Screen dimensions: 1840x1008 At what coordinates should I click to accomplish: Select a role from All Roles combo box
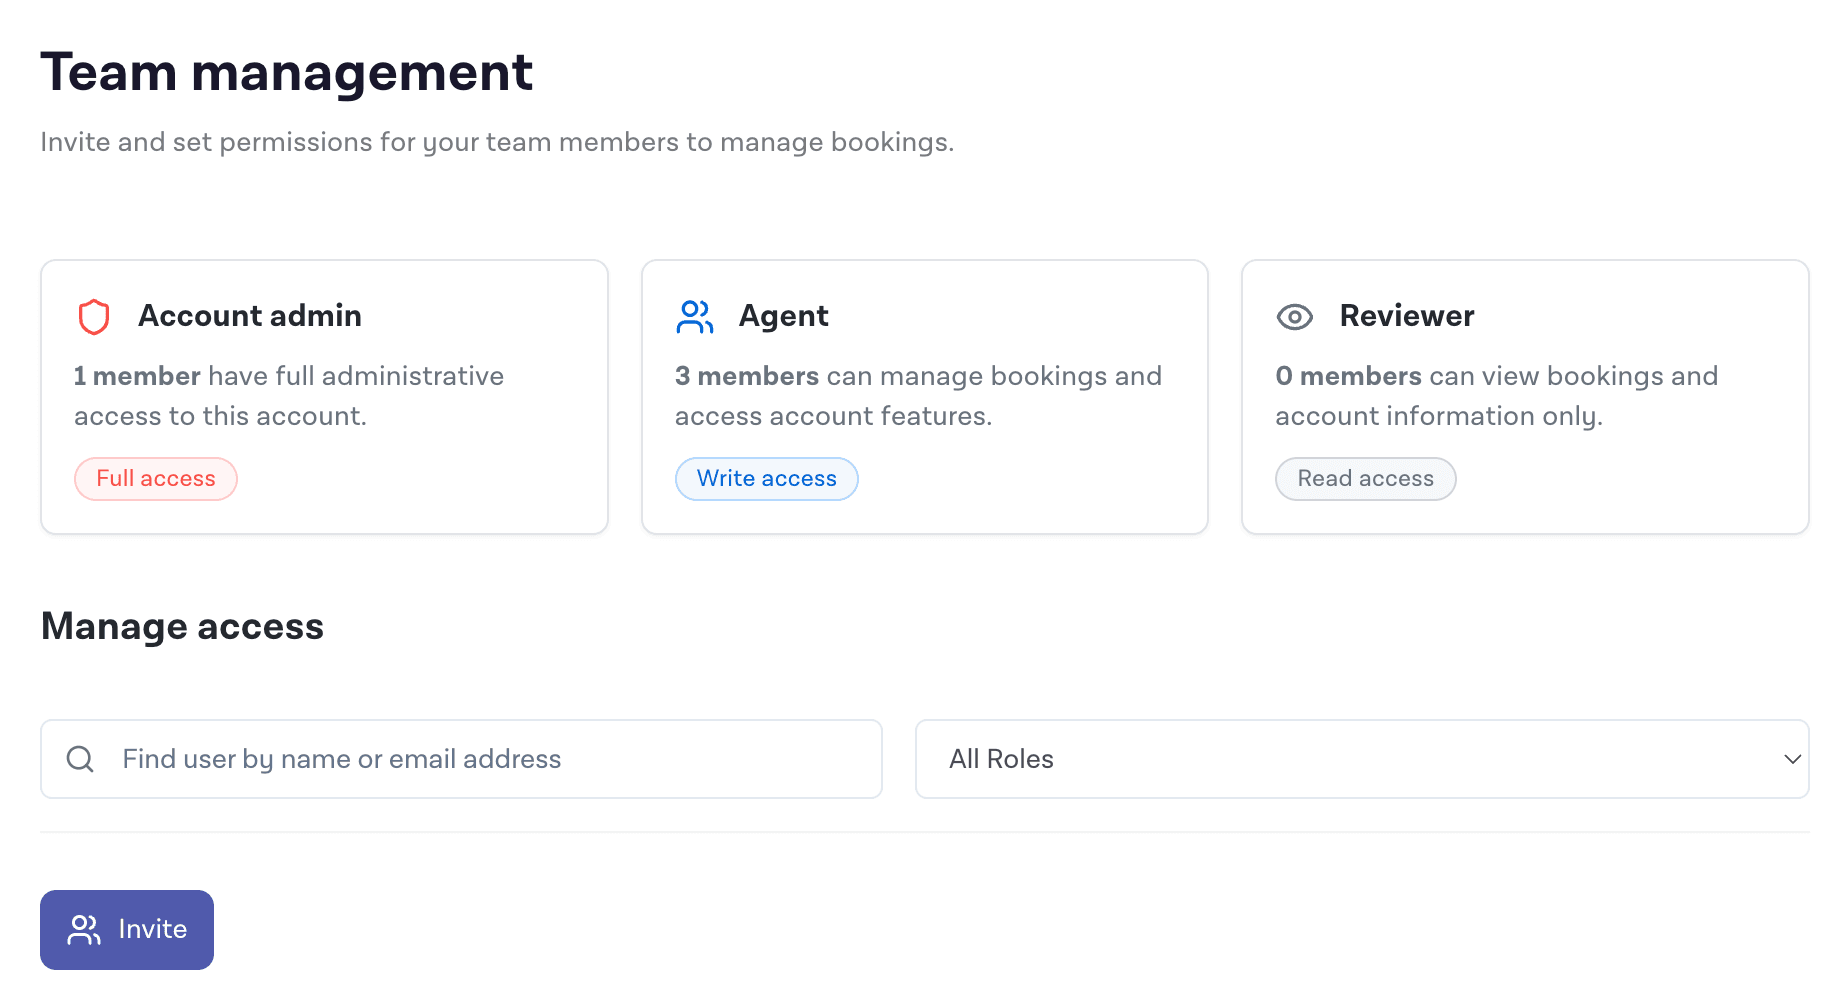click(x=1366, y=759)
